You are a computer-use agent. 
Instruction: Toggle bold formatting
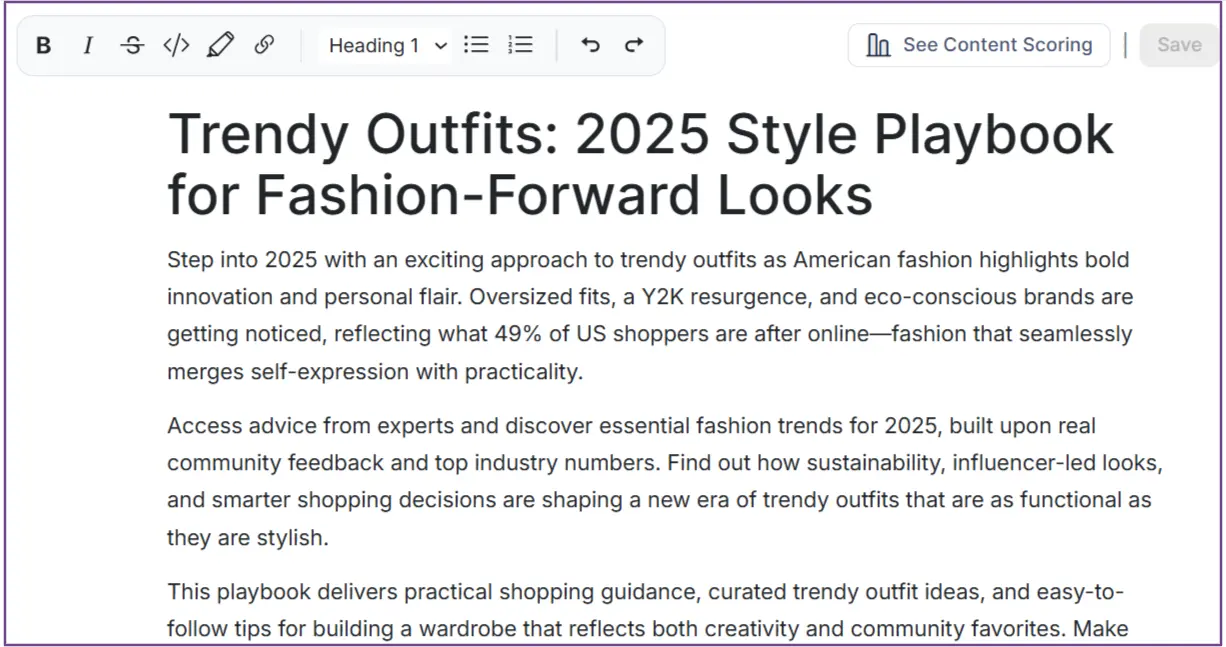pyautogui.click(x=43, y=46)
